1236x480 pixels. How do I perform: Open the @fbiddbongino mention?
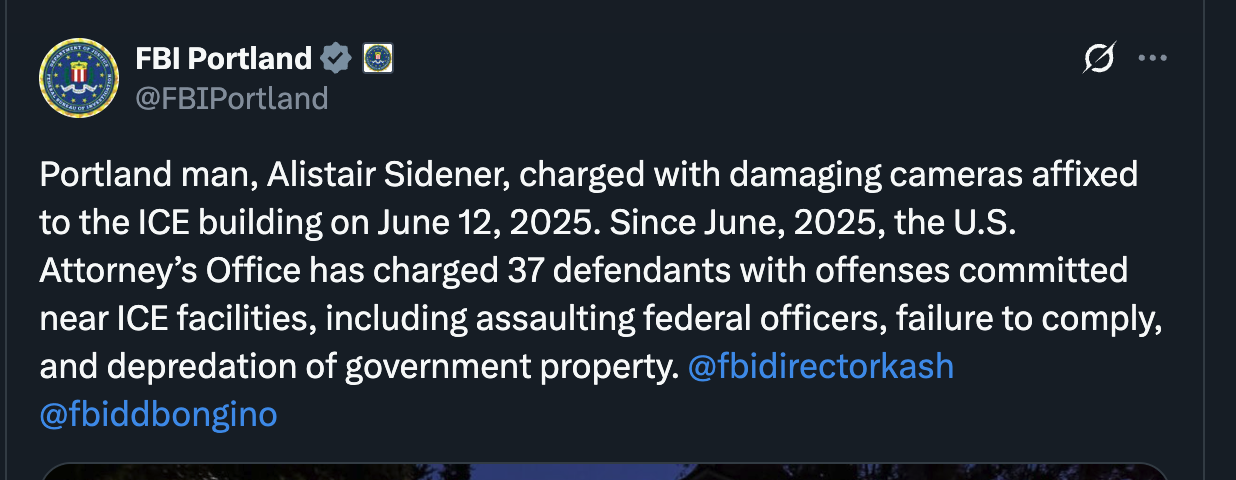tap(158, 414)
